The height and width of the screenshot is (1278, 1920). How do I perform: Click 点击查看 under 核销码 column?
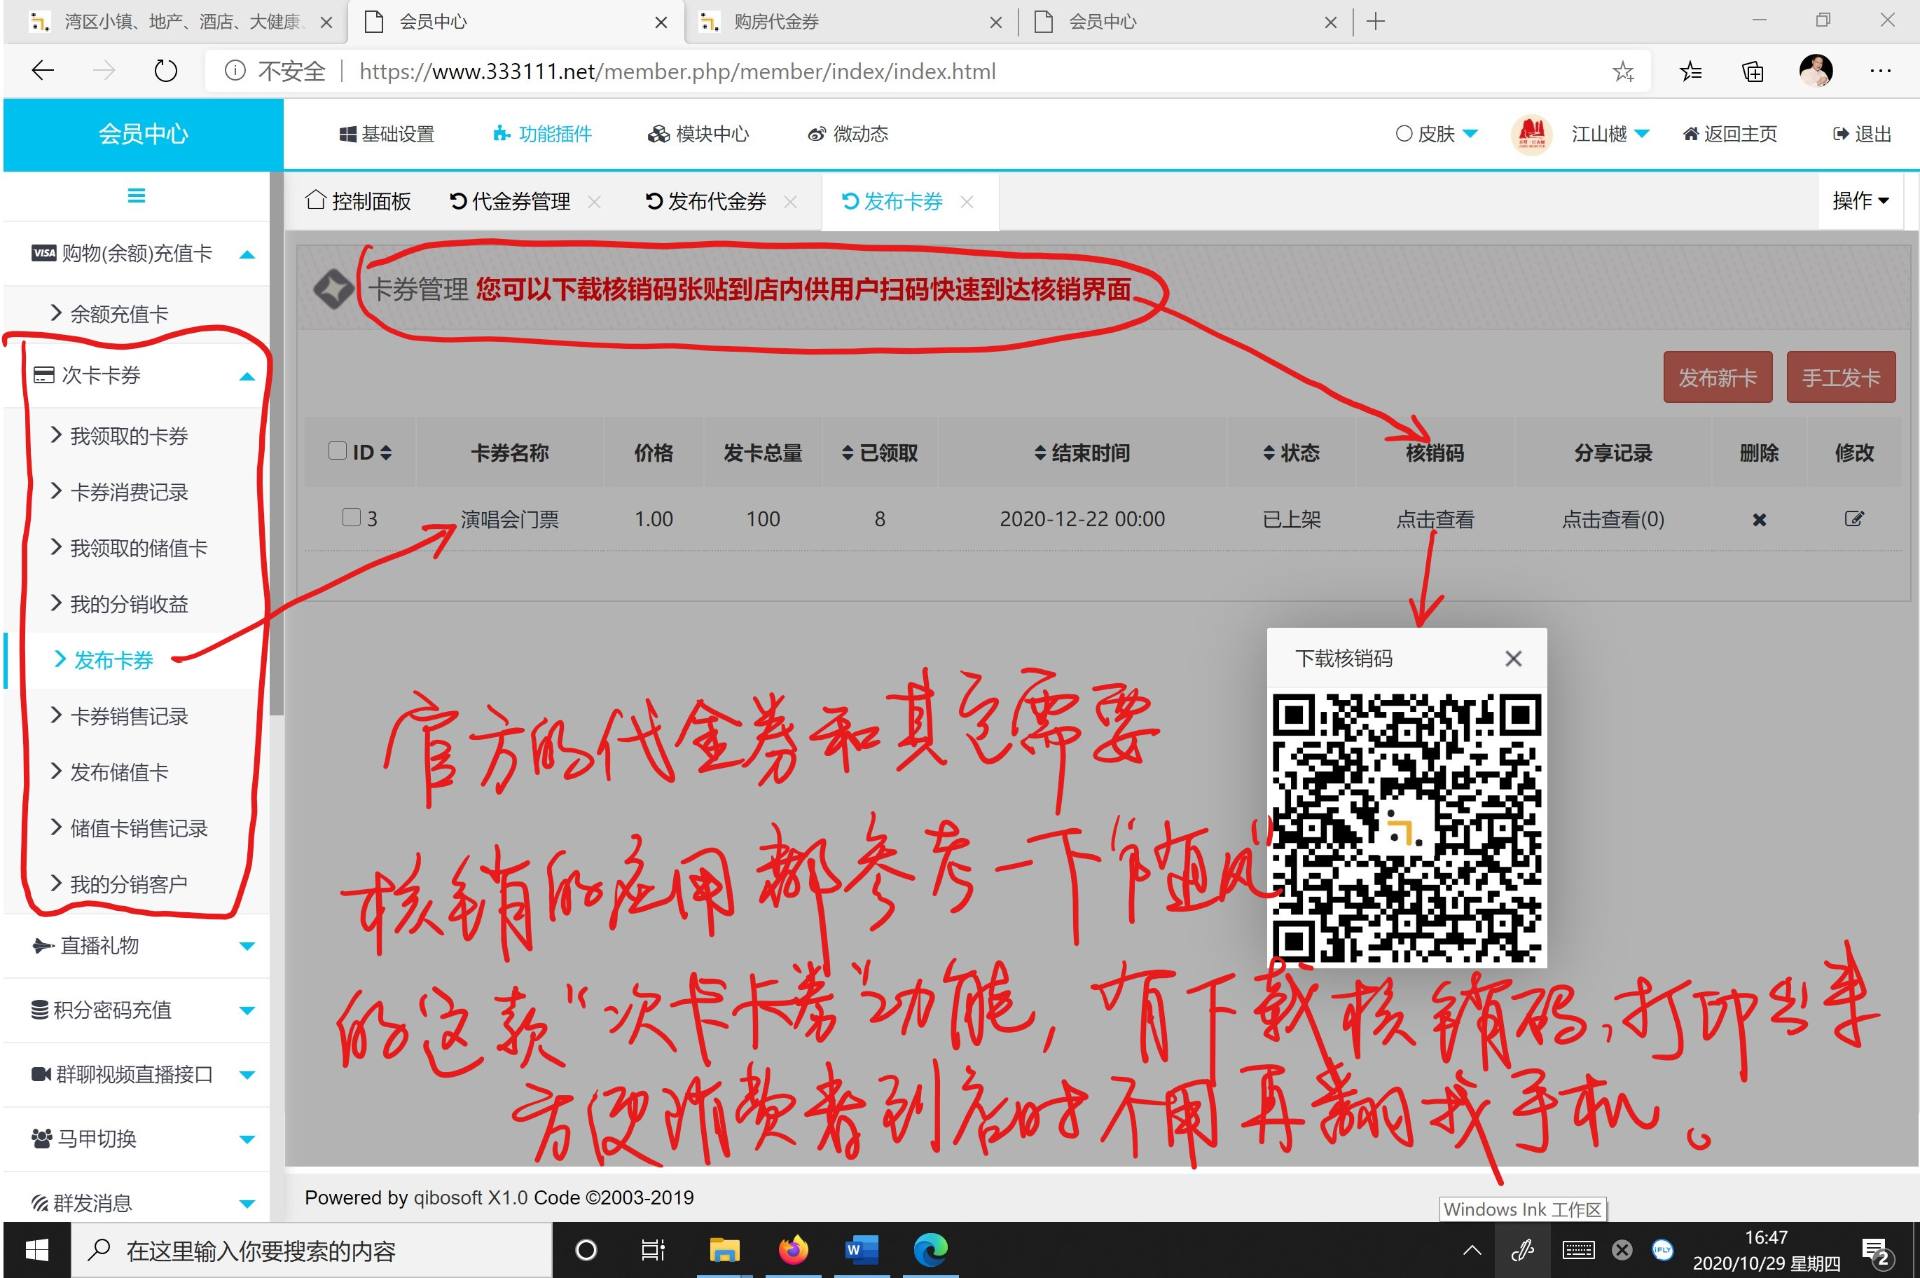[1434, 519]
